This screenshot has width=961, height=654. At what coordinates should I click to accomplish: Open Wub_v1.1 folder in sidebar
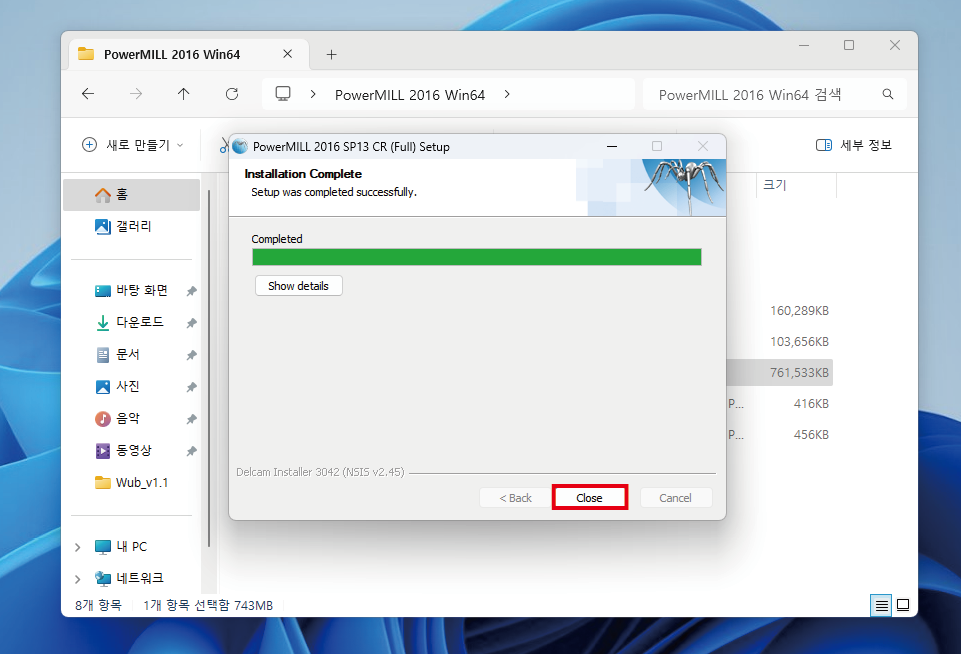tap(132, 482)
